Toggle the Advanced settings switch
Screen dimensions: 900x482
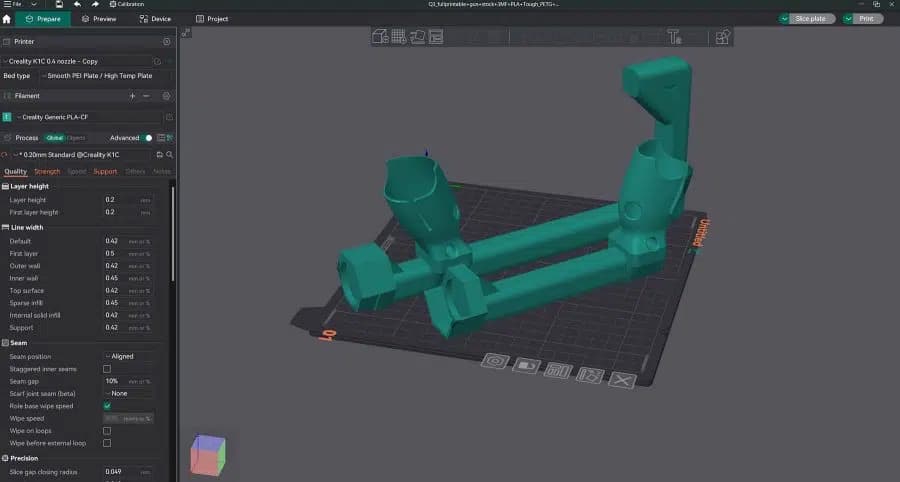click(148, 138)
